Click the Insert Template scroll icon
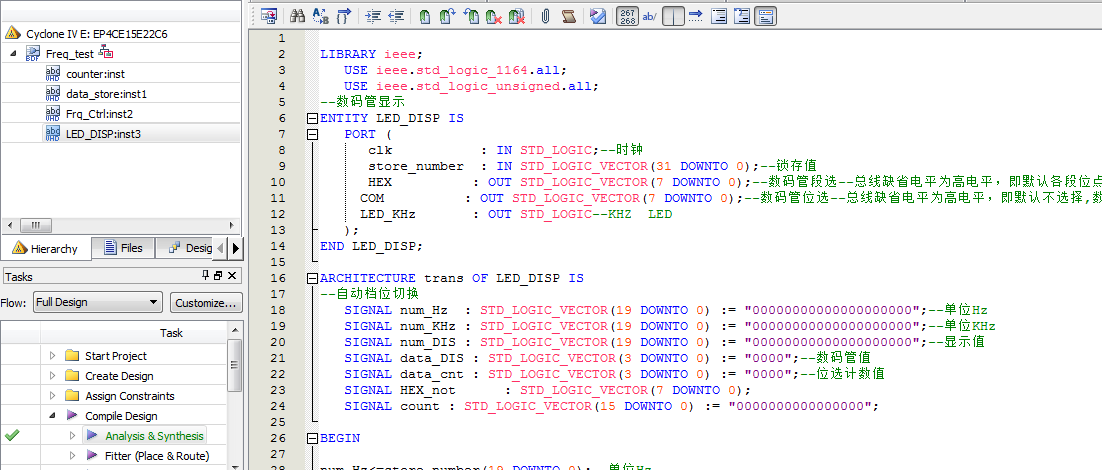The width and height of the screenshot is (1102, 470). 568,16
